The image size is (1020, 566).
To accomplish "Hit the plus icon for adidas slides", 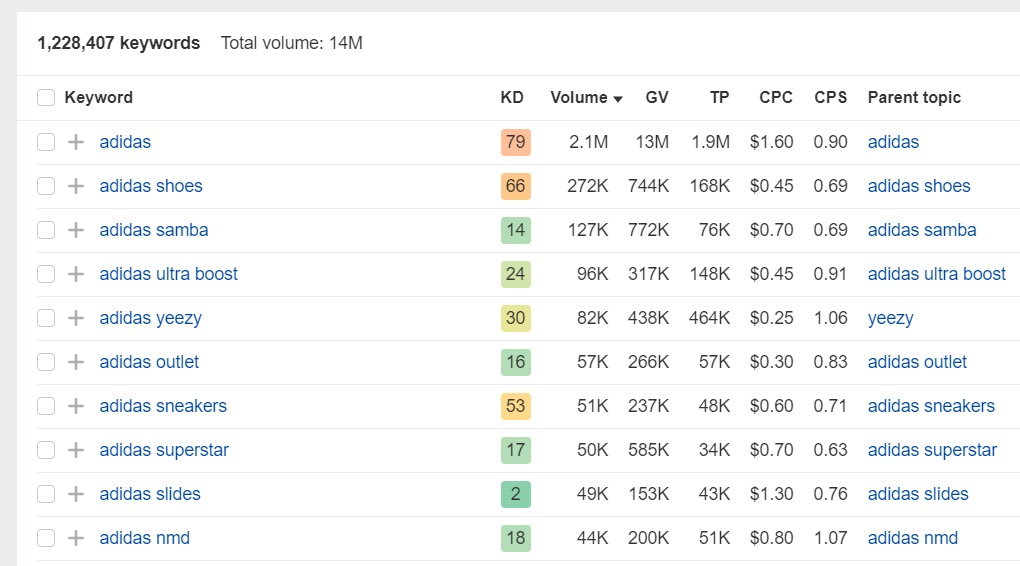I will [75, 494].
